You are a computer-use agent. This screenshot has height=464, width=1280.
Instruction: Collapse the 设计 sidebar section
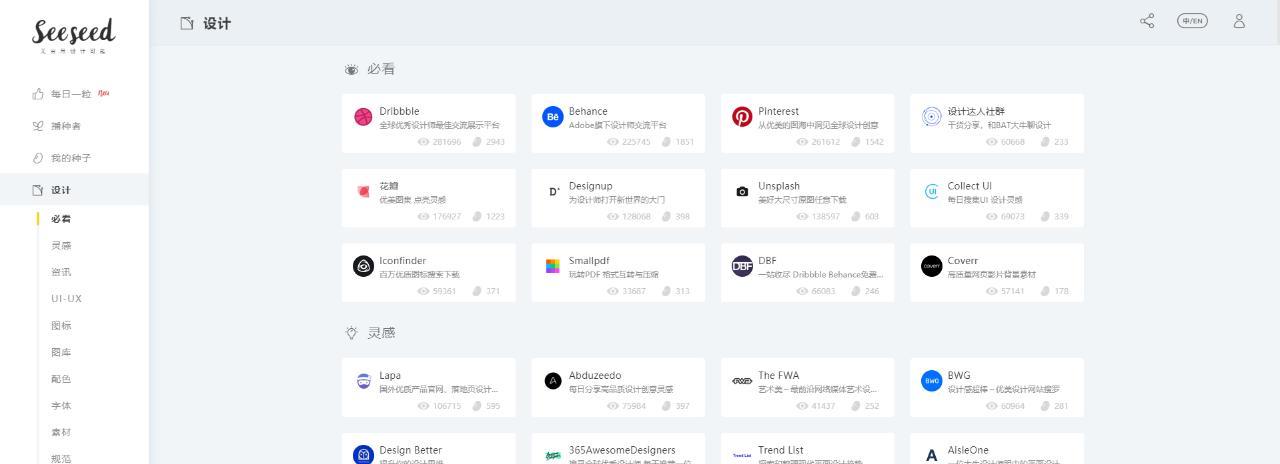[x=74, y=190]
